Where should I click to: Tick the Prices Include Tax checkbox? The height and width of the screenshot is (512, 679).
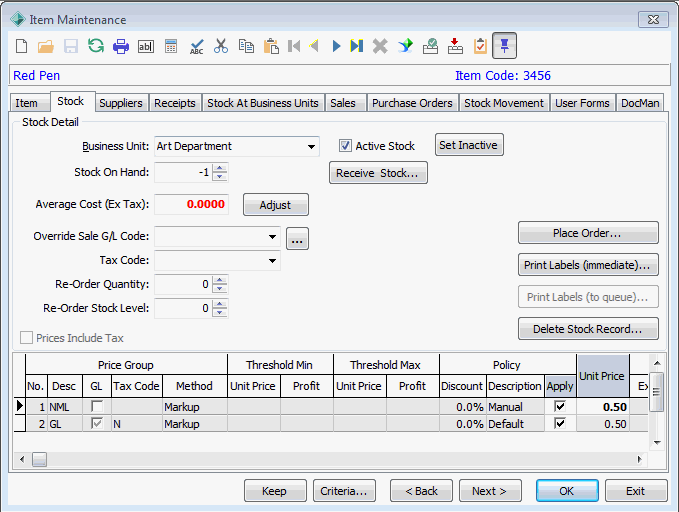[x=26, y=337]
